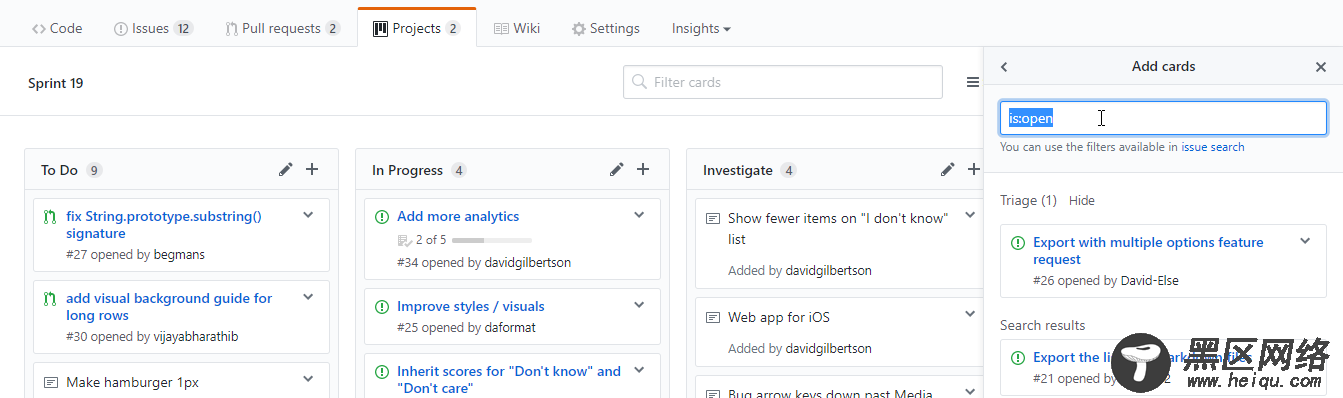Image resolution: width=1343 pixels, height=398 pixels.
Task: Click the pull request icon on #27 card
Action: 50,216
